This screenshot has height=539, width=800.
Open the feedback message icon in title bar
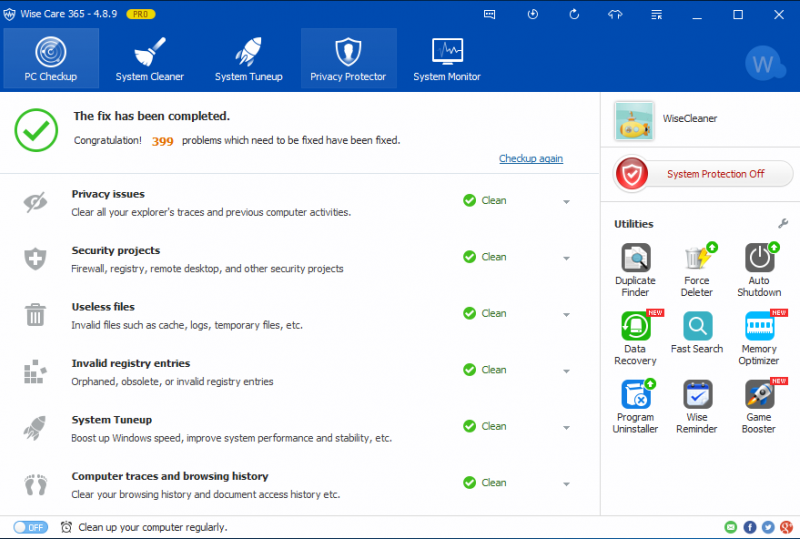pos(489,14)
